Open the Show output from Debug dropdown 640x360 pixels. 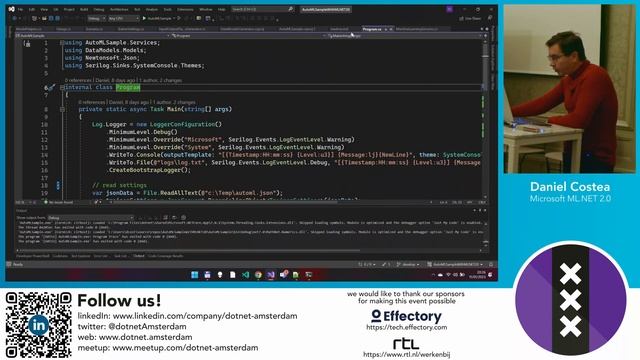(x=91, y=218)
